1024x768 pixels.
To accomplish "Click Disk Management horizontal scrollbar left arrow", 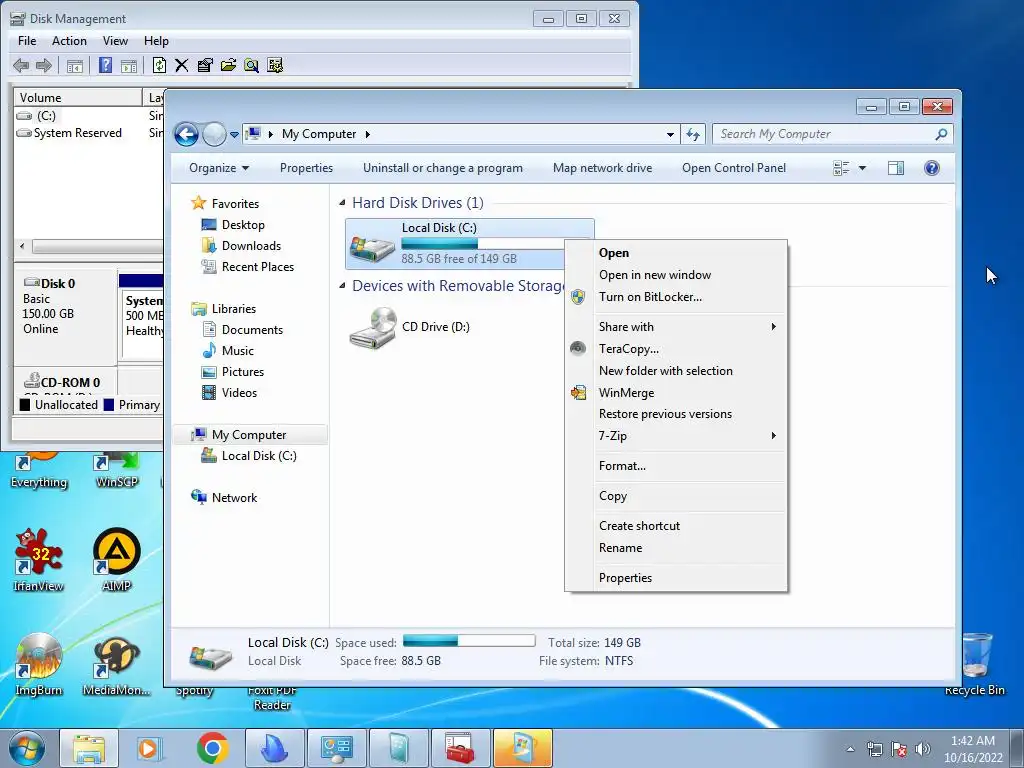I will point(22,246).
